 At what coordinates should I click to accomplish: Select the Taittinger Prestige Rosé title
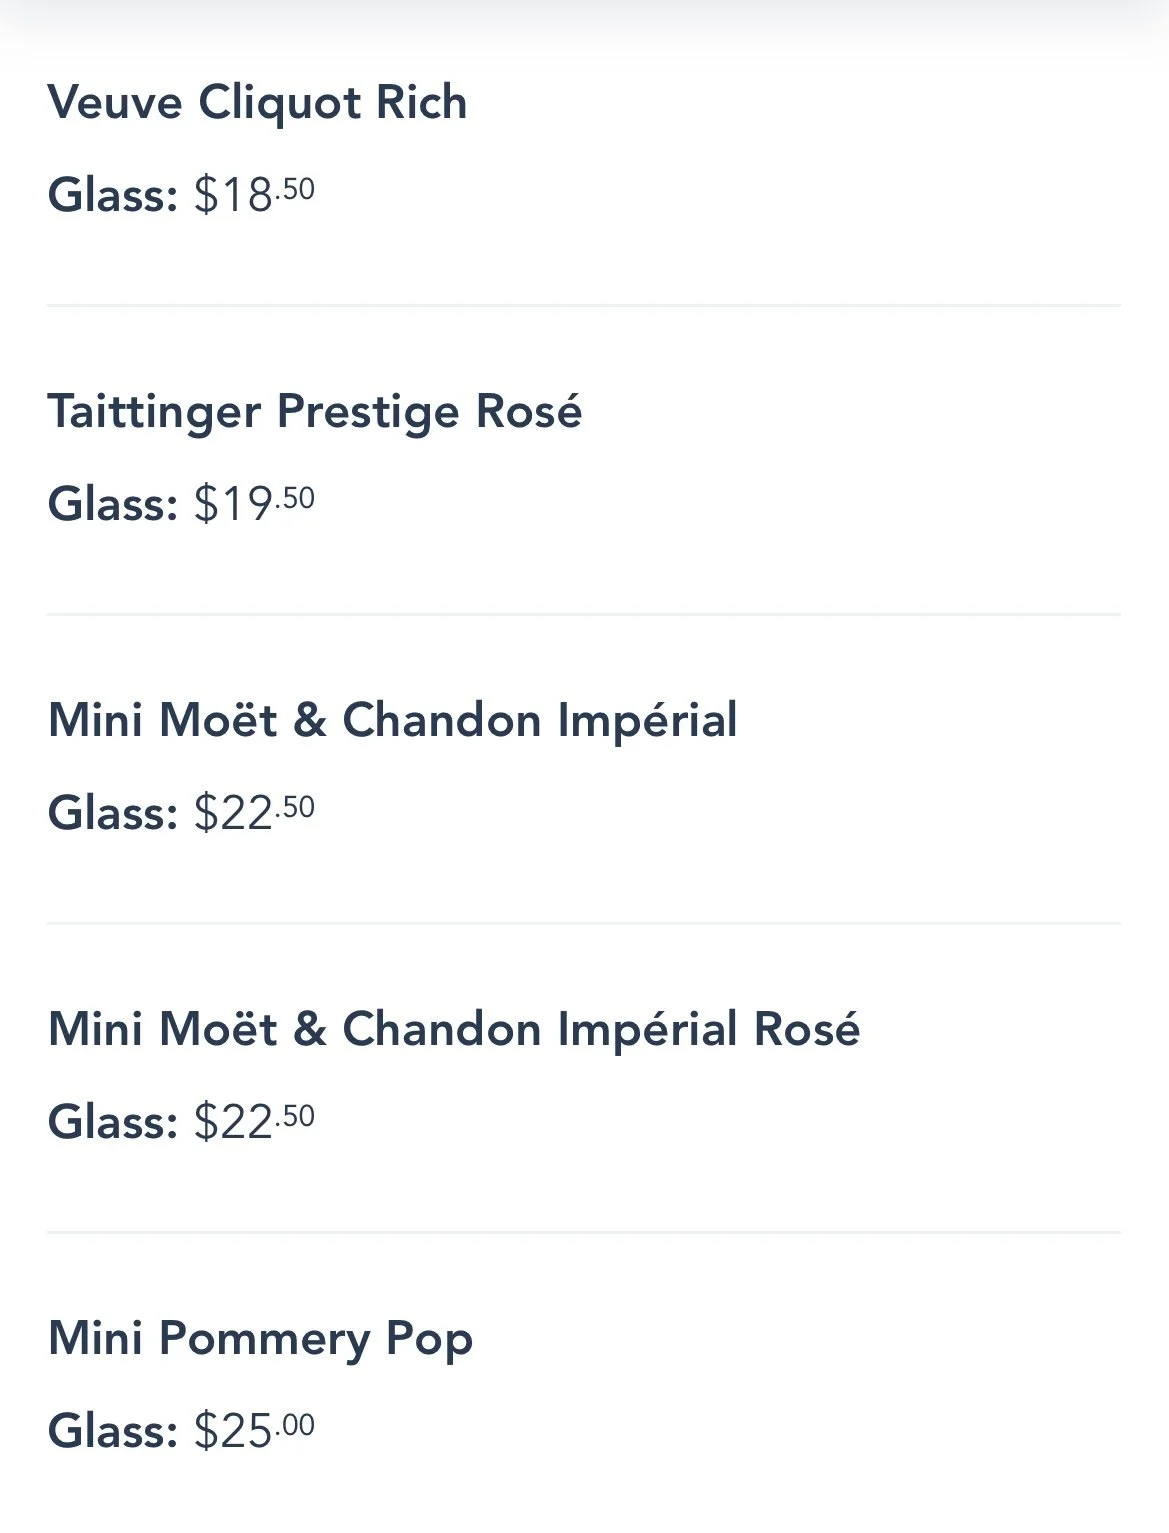pos(314,412)
